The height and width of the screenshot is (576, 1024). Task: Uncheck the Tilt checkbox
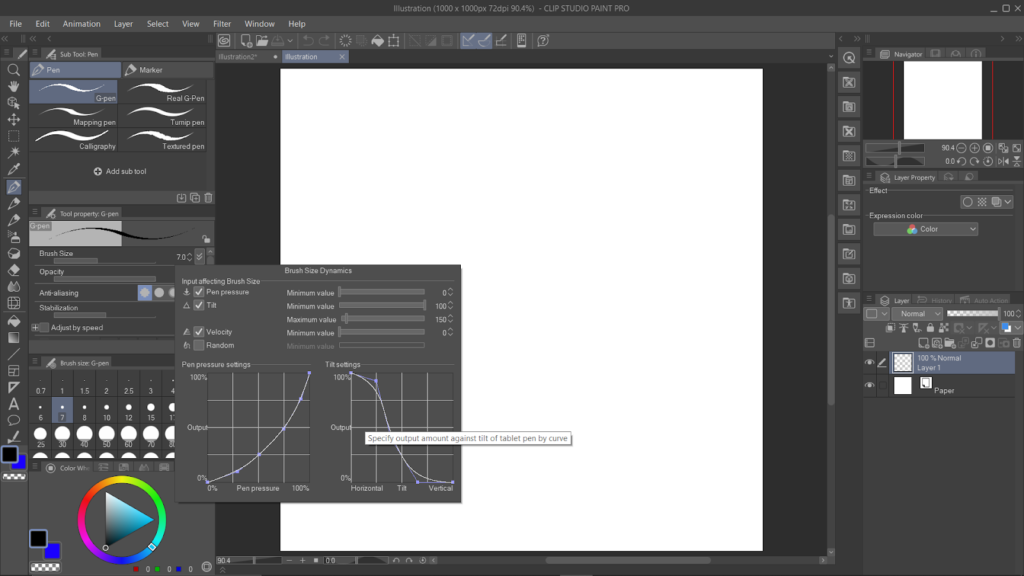tap(199, 305)
